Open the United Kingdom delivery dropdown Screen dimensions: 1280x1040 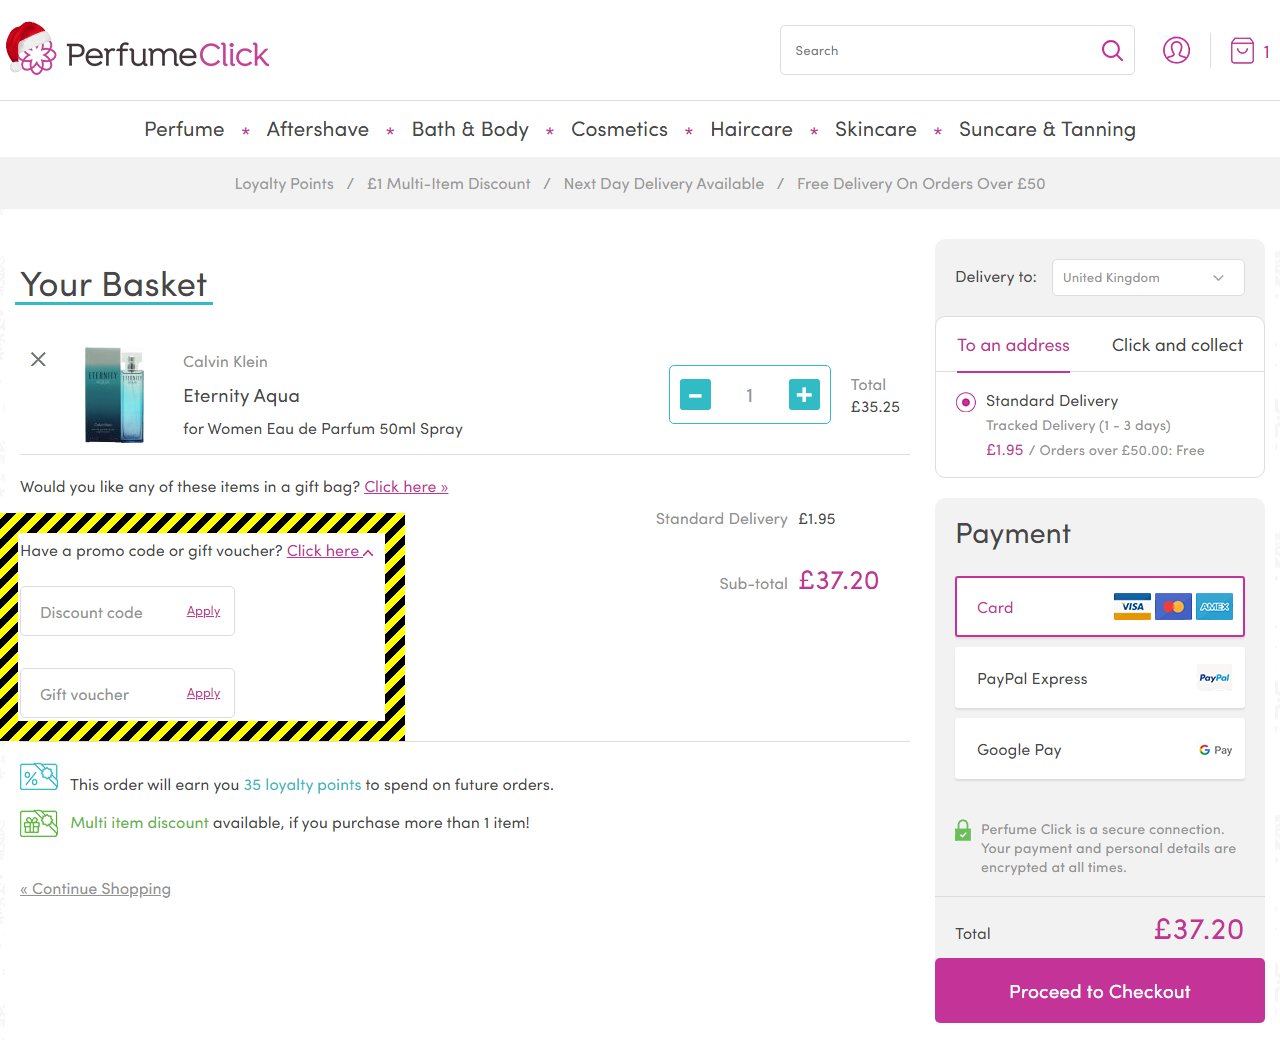(x=1147, y=277)
